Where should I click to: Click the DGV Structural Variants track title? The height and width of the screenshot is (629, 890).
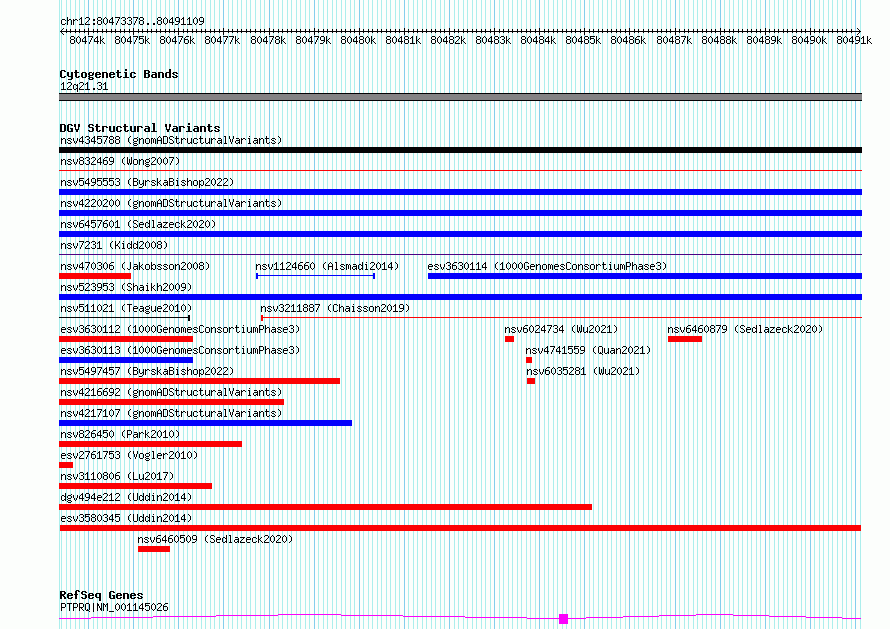(x=140, y=128)
